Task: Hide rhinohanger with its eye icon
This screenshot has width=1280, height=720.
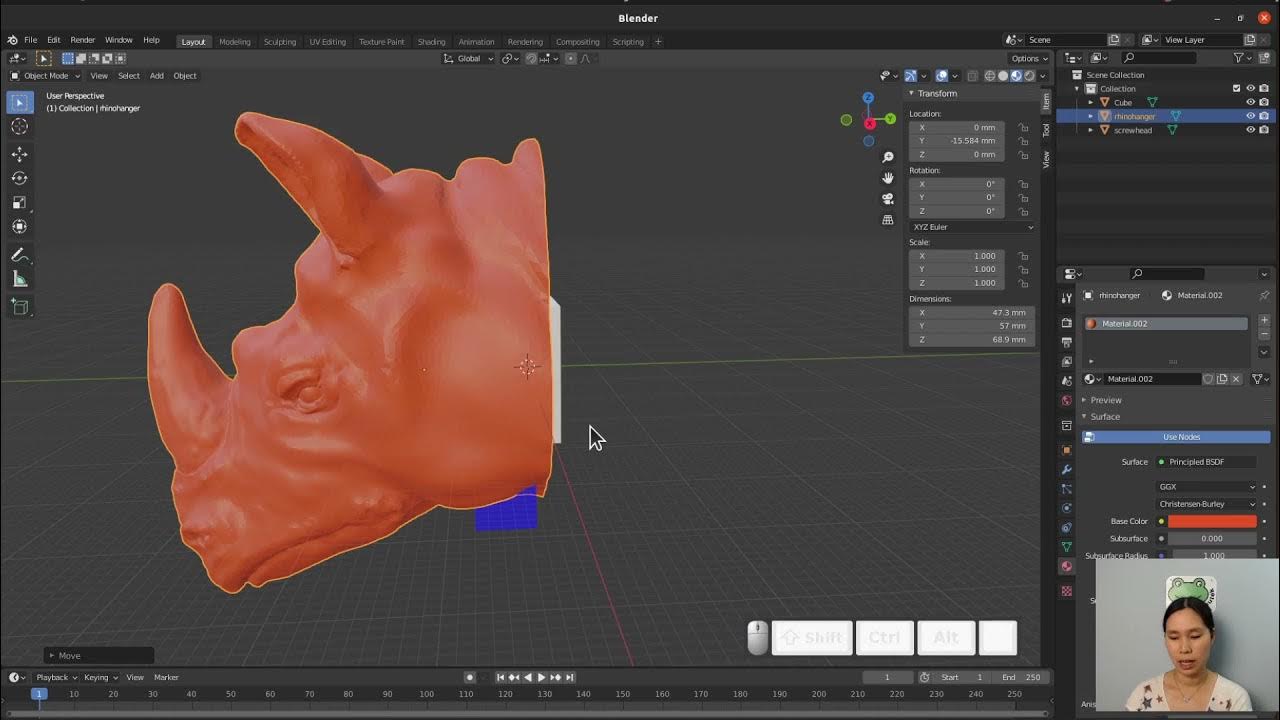Action: point(1250,116)
